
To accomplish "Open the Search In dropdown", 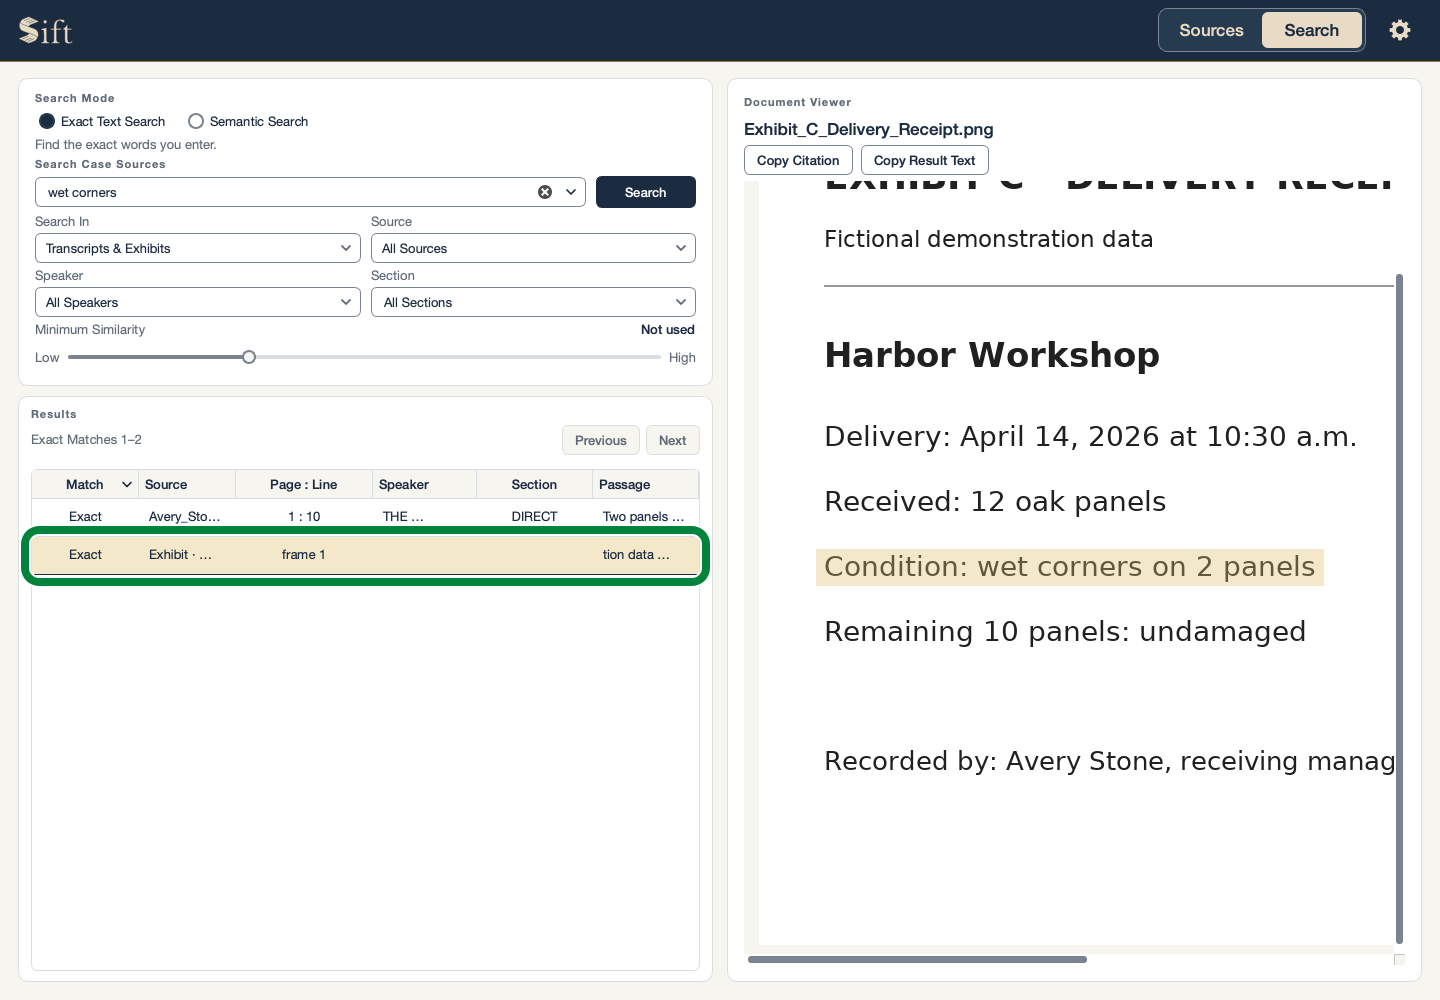I will pos(198,248).
